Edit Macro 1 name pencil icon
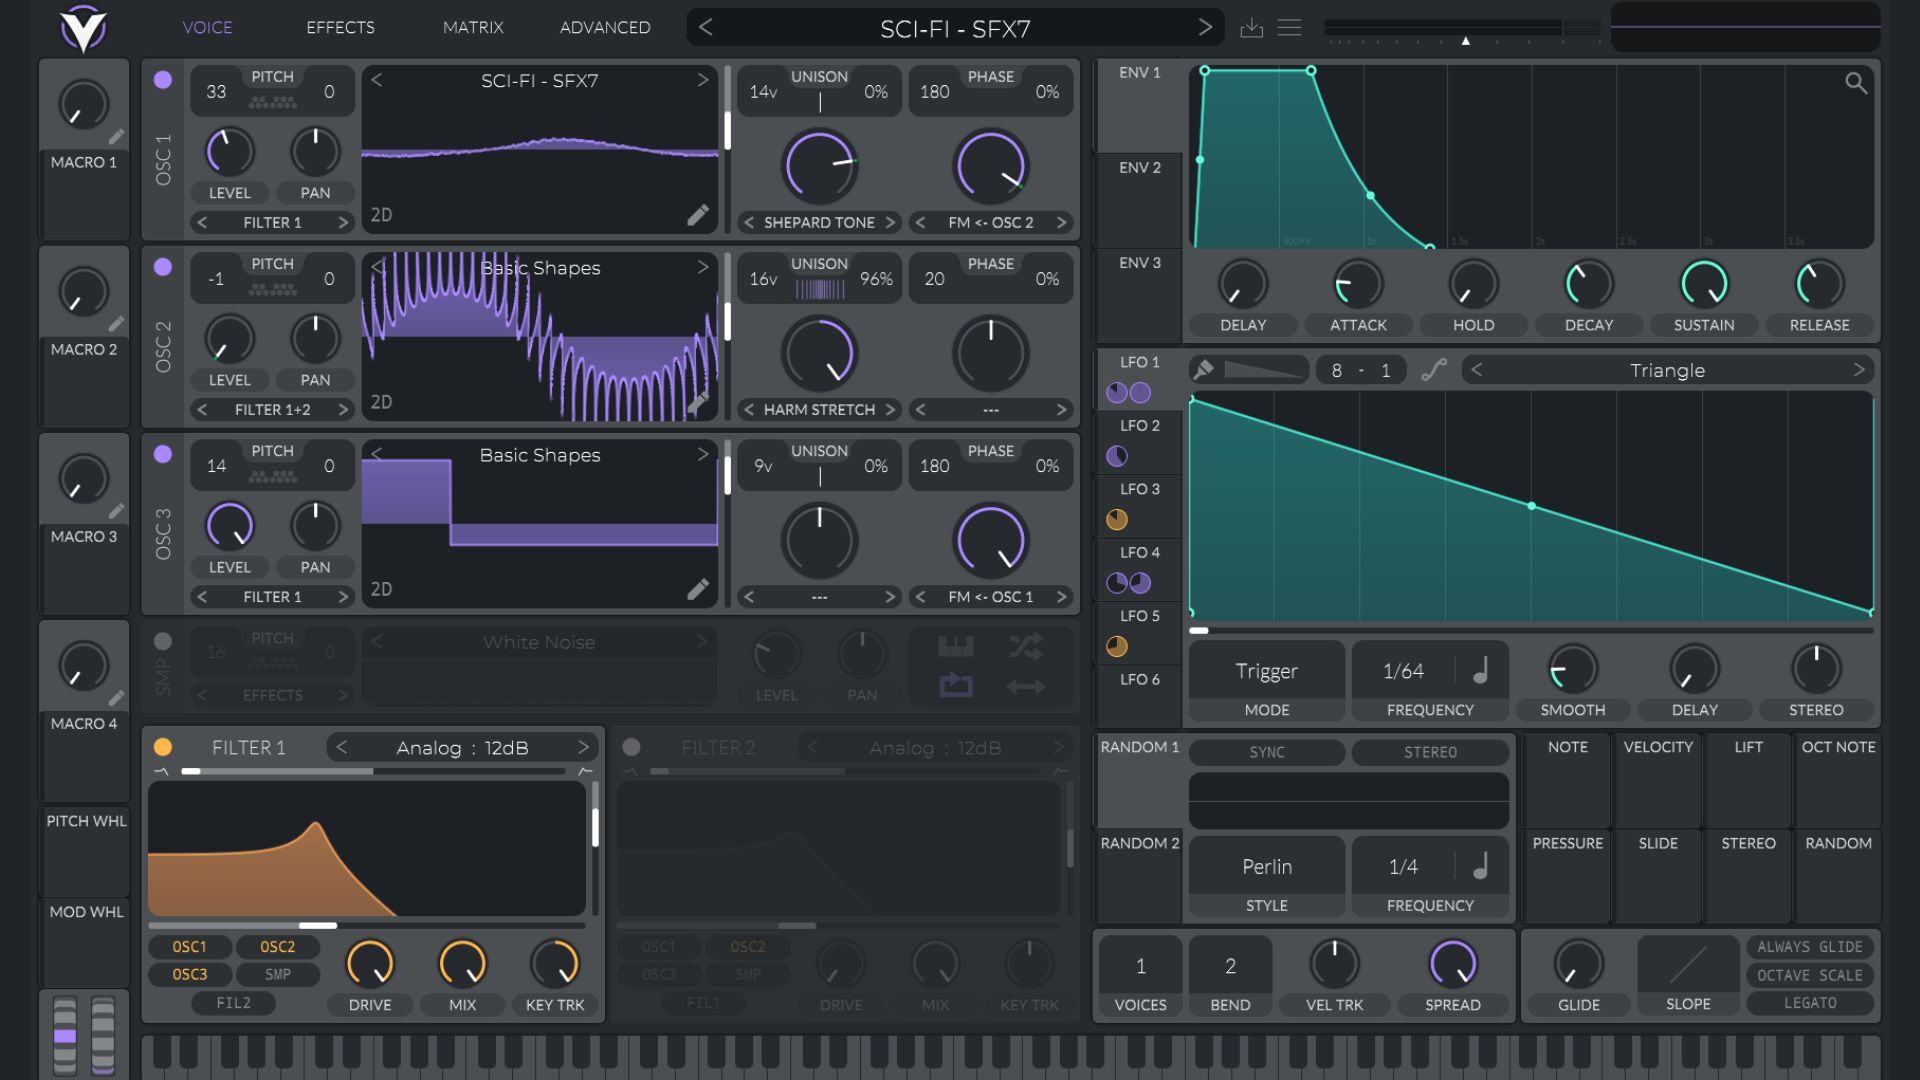The width and height of the screenshot is (1920, 1080). coord(116,137)
